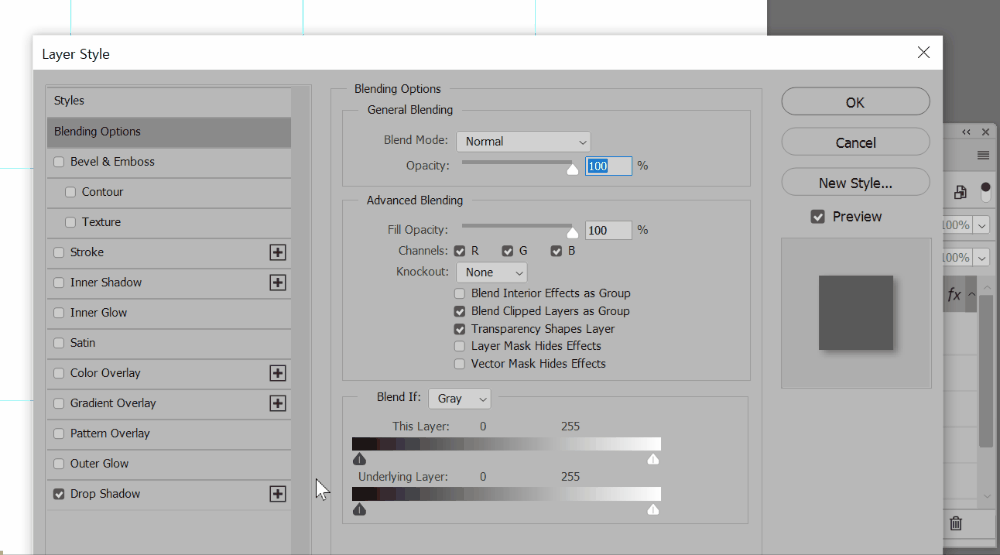This screenshot has height=555, width=1000.
Task: Enable the Texture checkbox
Action: pyautogui.click(x=70, y=222)
